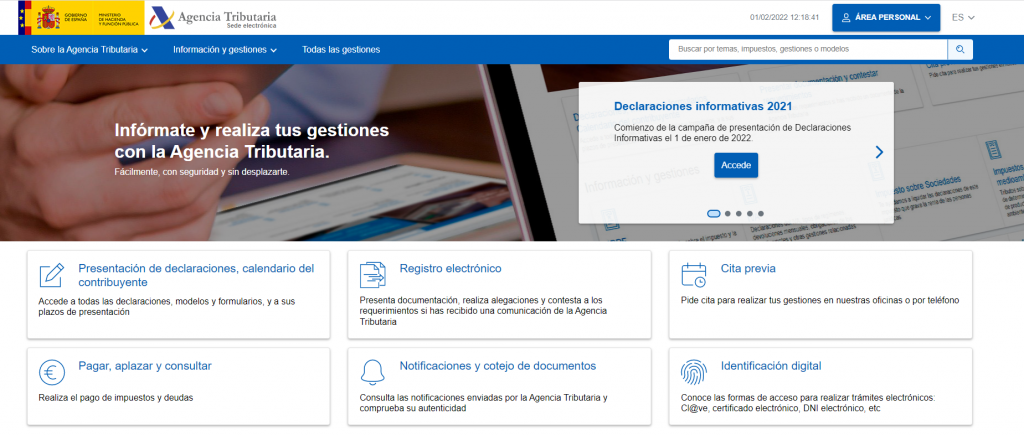
Task: Open the Área Personal menu
Action: (x=886, y=17)
